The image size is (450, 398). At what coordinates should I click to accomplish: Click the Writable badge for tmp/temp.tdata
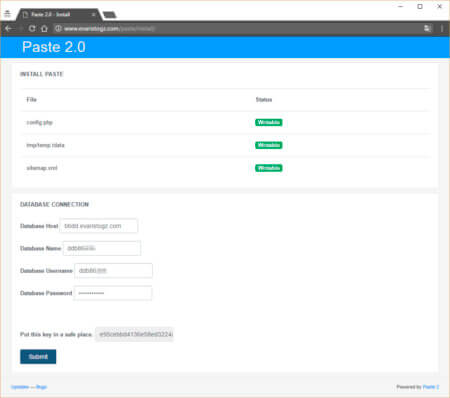point(269,145)
